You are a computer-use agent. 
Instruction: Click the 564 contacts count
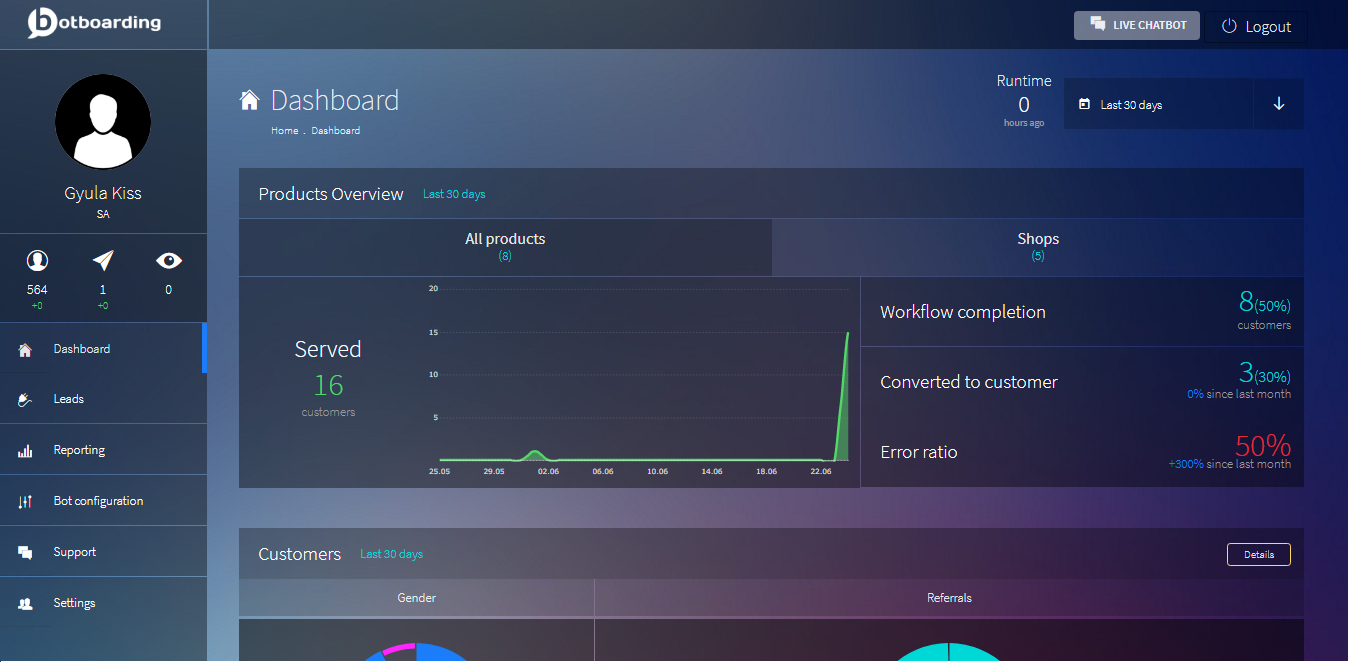click(x=37, y=290)
